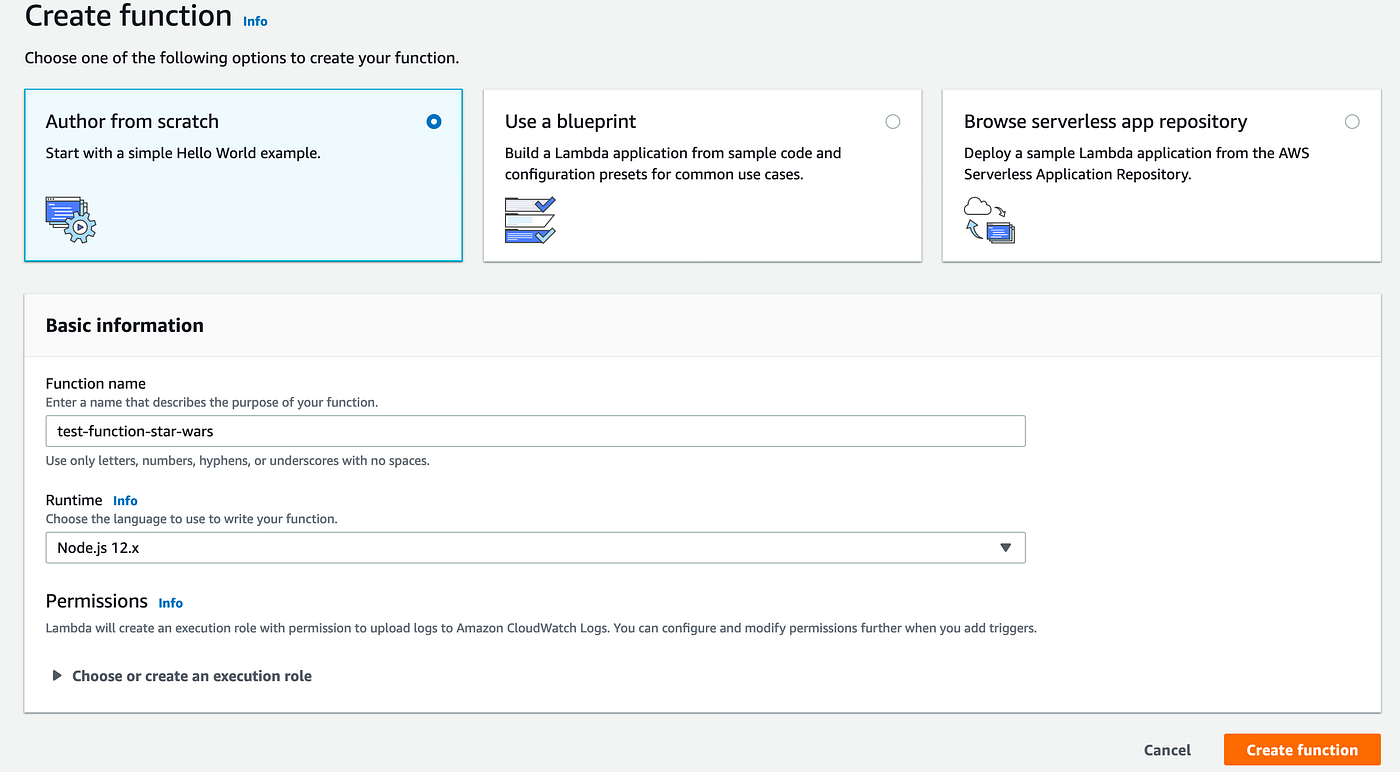Open the Info link beside Permissions
The height and width of the screenshot is (772, 1400).
coord(170,603)
